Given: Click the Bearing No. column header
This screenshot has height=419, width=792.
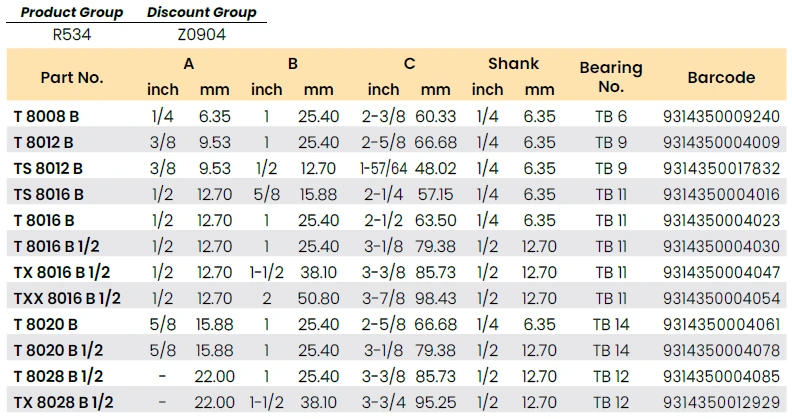Looking at the screenshot, I should [610, 76].
